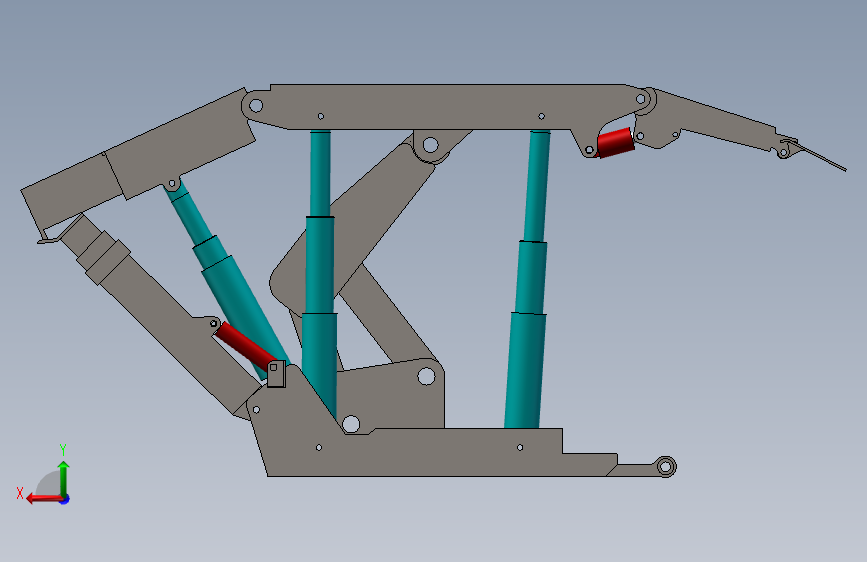Click the ring eyelet at the base's right end

click(x=666, y=467)
